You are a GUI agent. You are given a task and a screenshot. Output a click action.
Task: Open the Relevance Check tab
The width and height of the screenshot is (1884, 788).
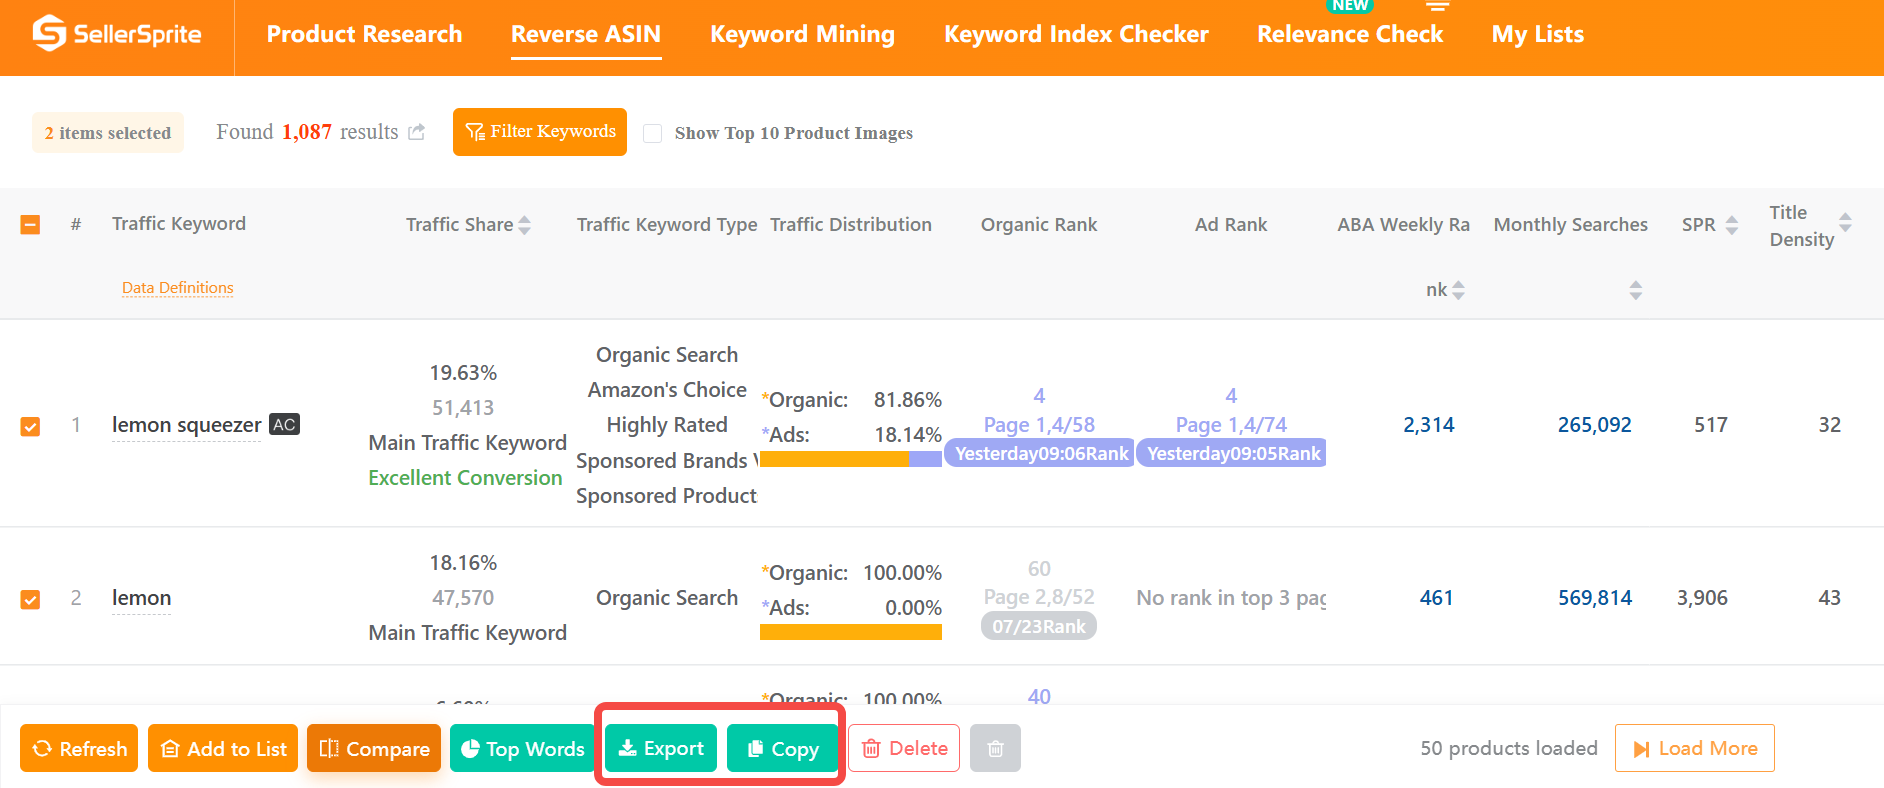[1350, 34]
